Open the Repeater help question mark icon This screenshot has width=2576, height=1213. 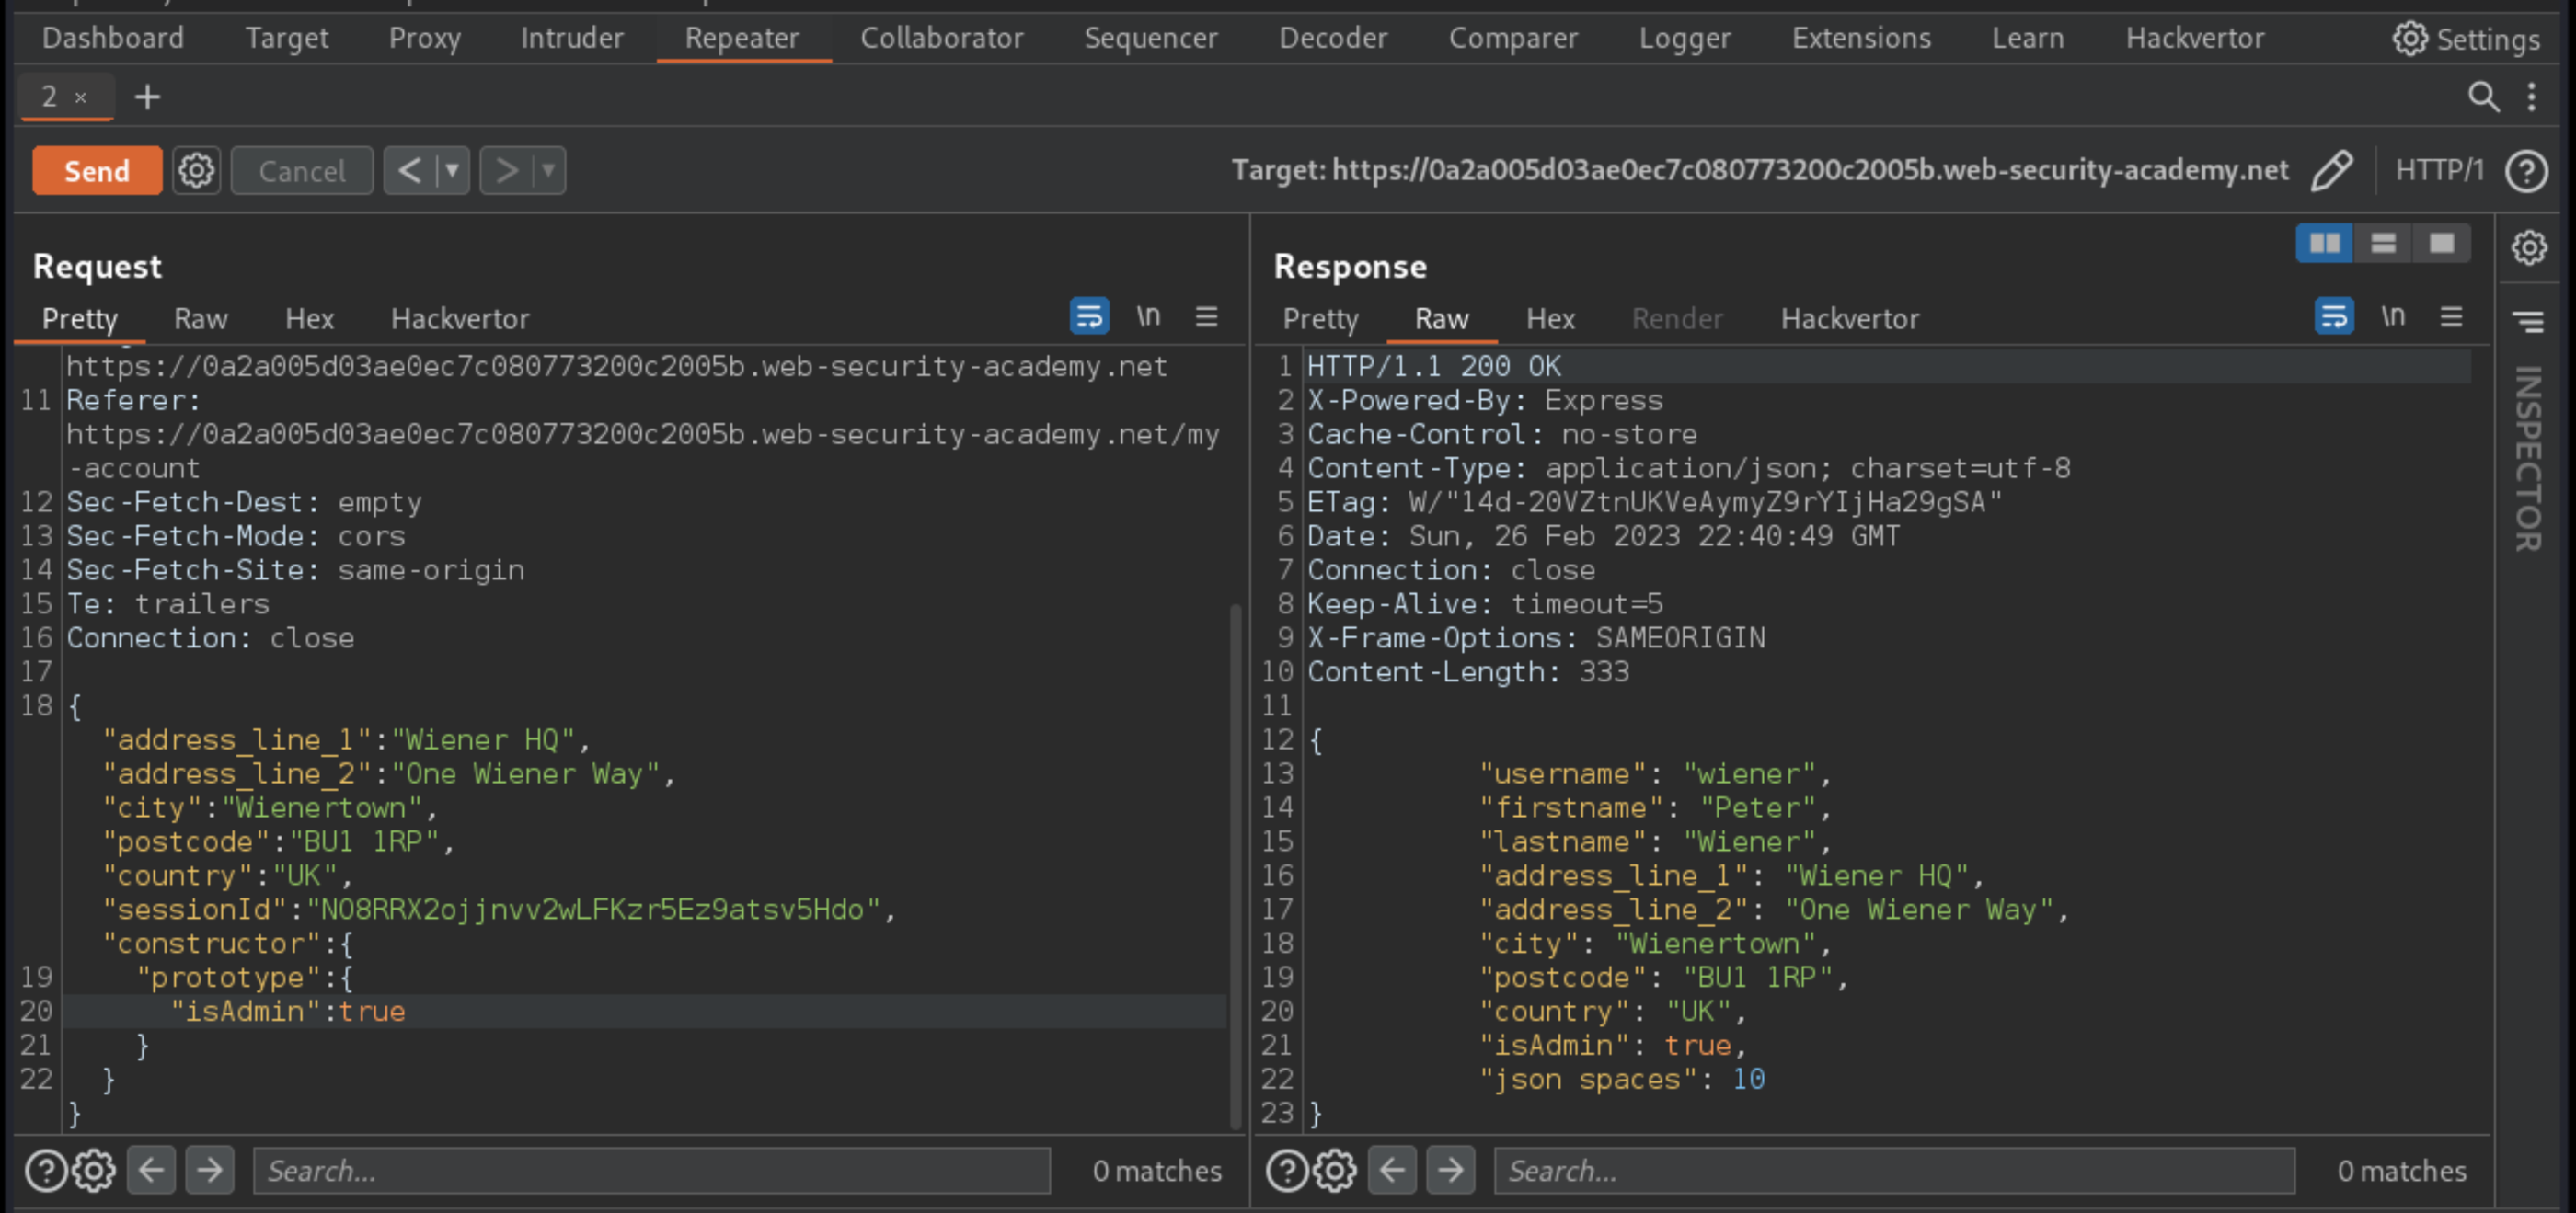pos(2526,171)
